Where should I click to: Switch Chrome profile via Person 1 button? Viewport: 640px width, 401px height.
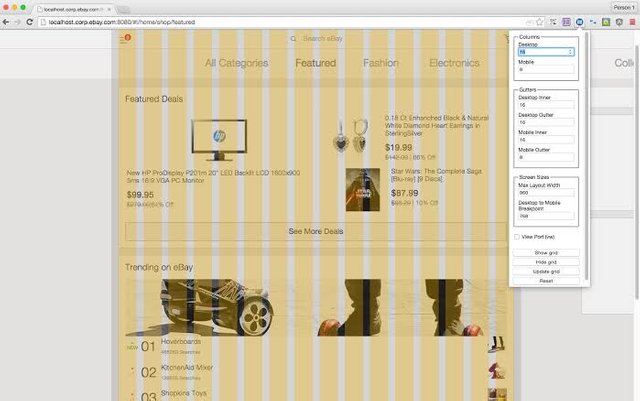[624, 7]
